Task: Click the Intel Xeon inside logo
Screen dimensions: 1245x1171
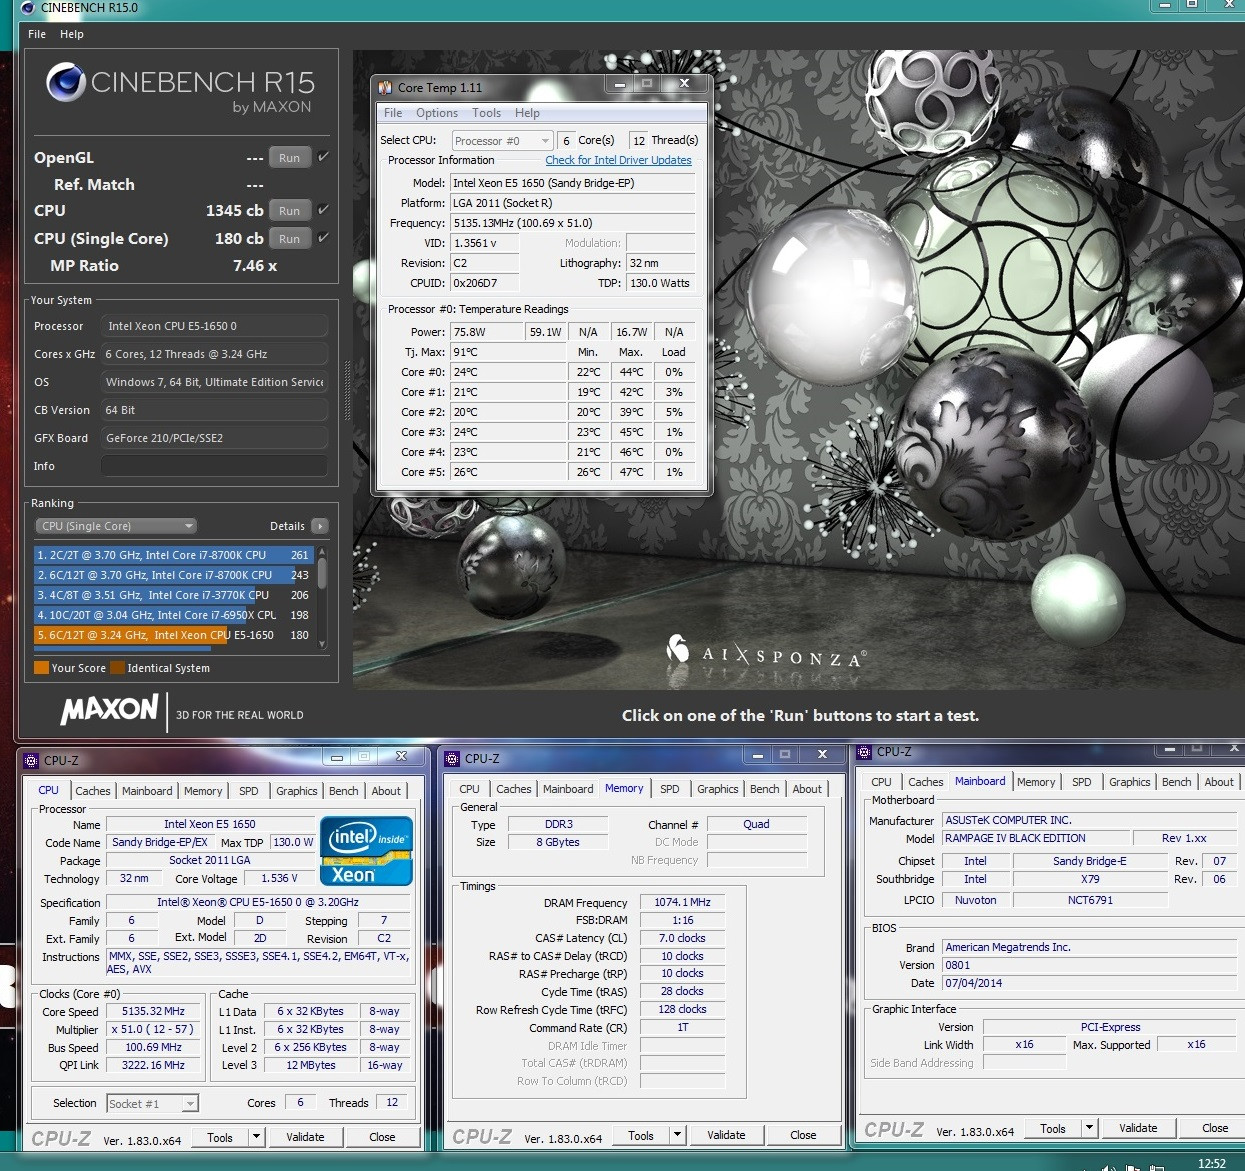Action: pos(366,851)
